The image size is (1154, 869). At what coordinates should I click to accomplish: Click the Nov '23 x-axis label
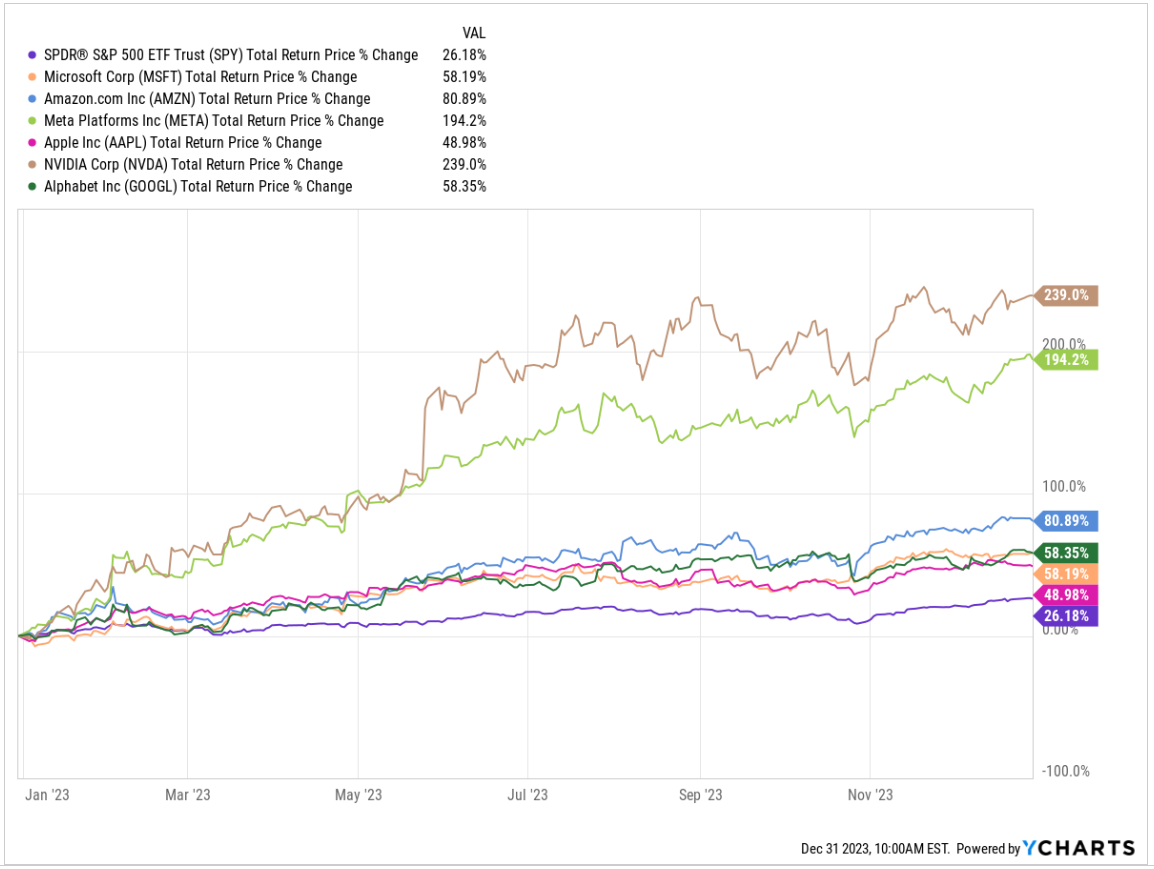(870, 796)
